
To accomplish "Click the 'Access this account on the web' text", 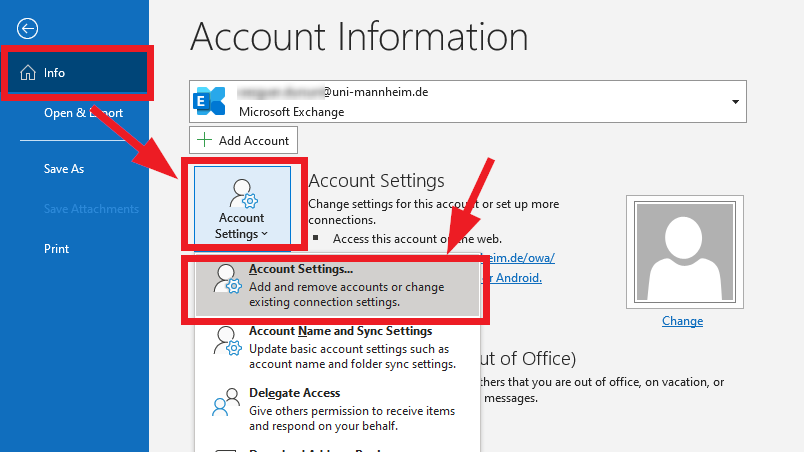I will (x=417, y=239).
